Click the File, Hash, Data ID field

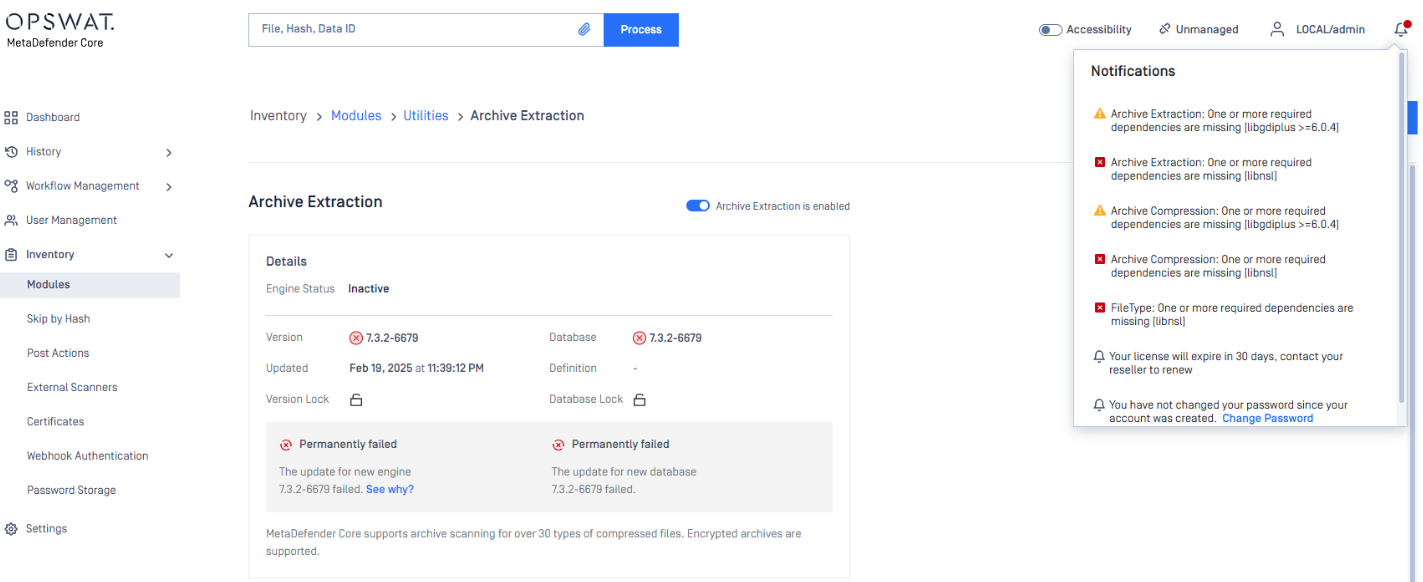coord(426,30)
